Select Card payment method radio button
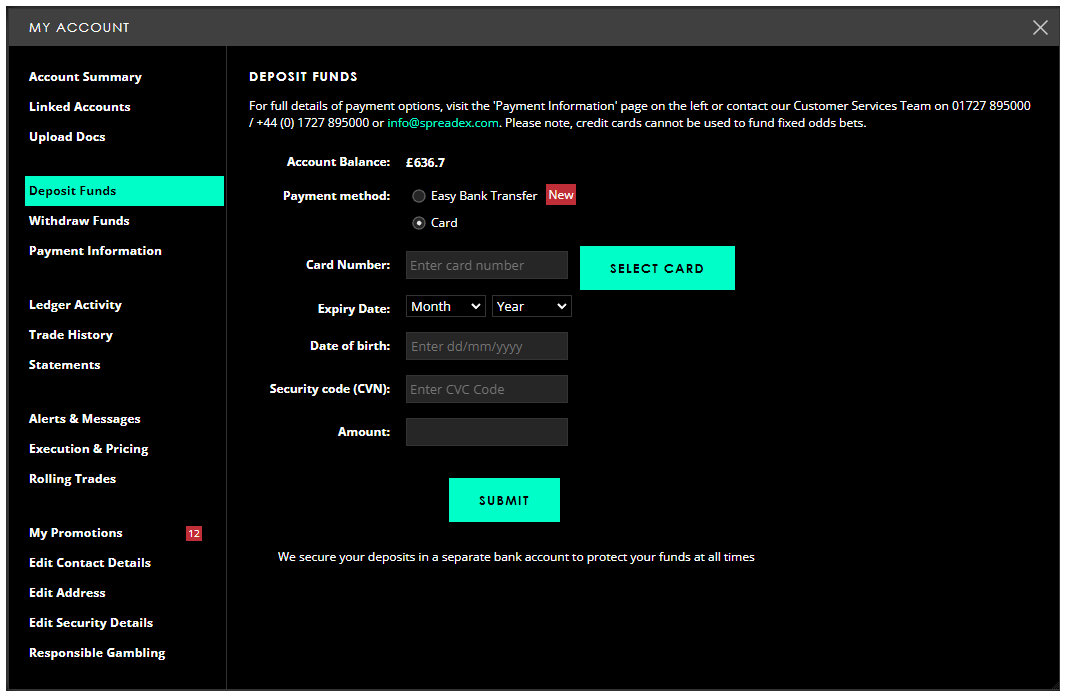The height and width of the screenshot is (697, 1067). point(419,223)
